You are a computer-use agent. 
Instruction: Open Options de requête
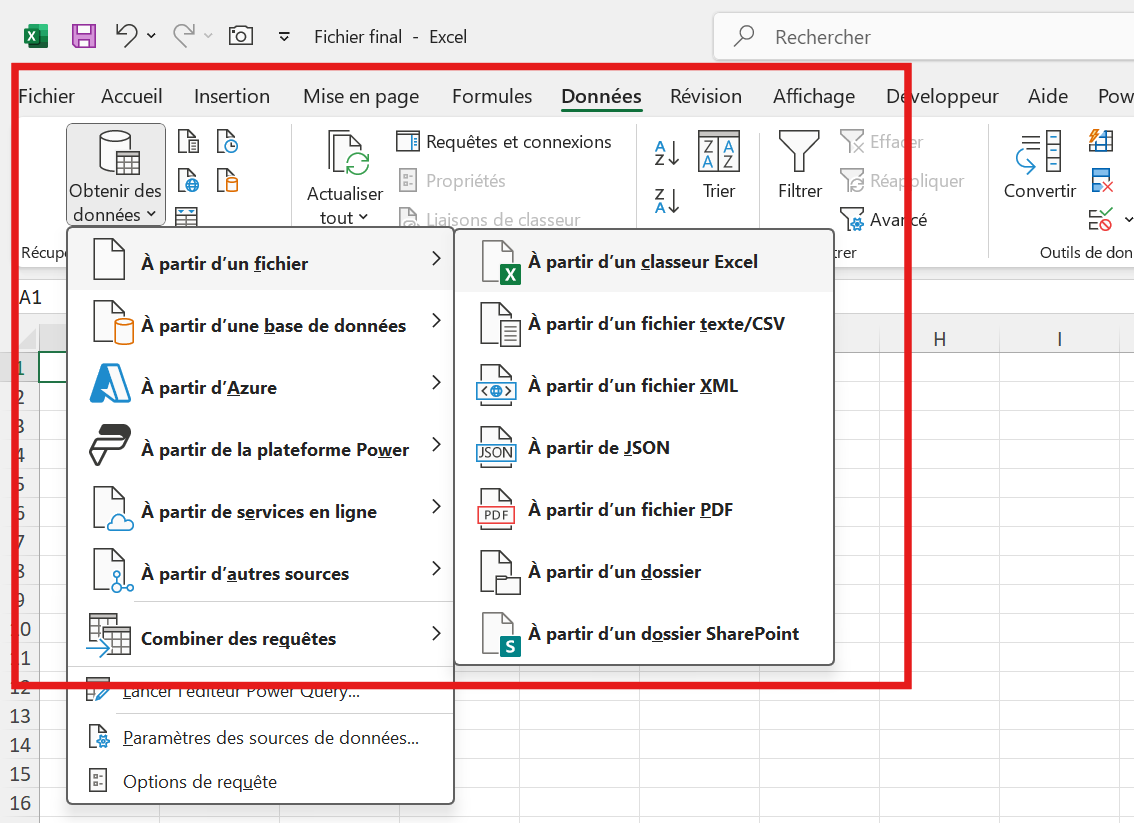pyautogui.click(x=260, y=782)
